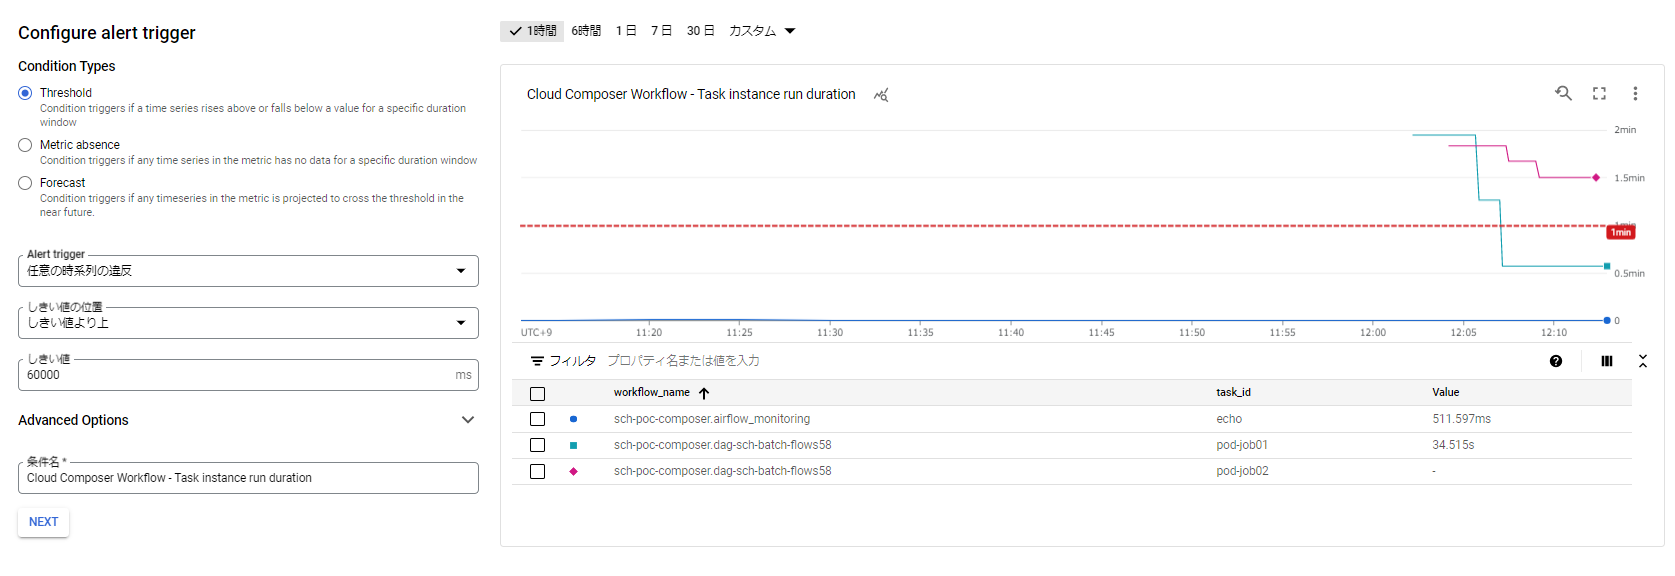The height and width of the screenshot is (576, 1675).
Task: Switch time range to 7 日
Action: click(x=661, y=31)
